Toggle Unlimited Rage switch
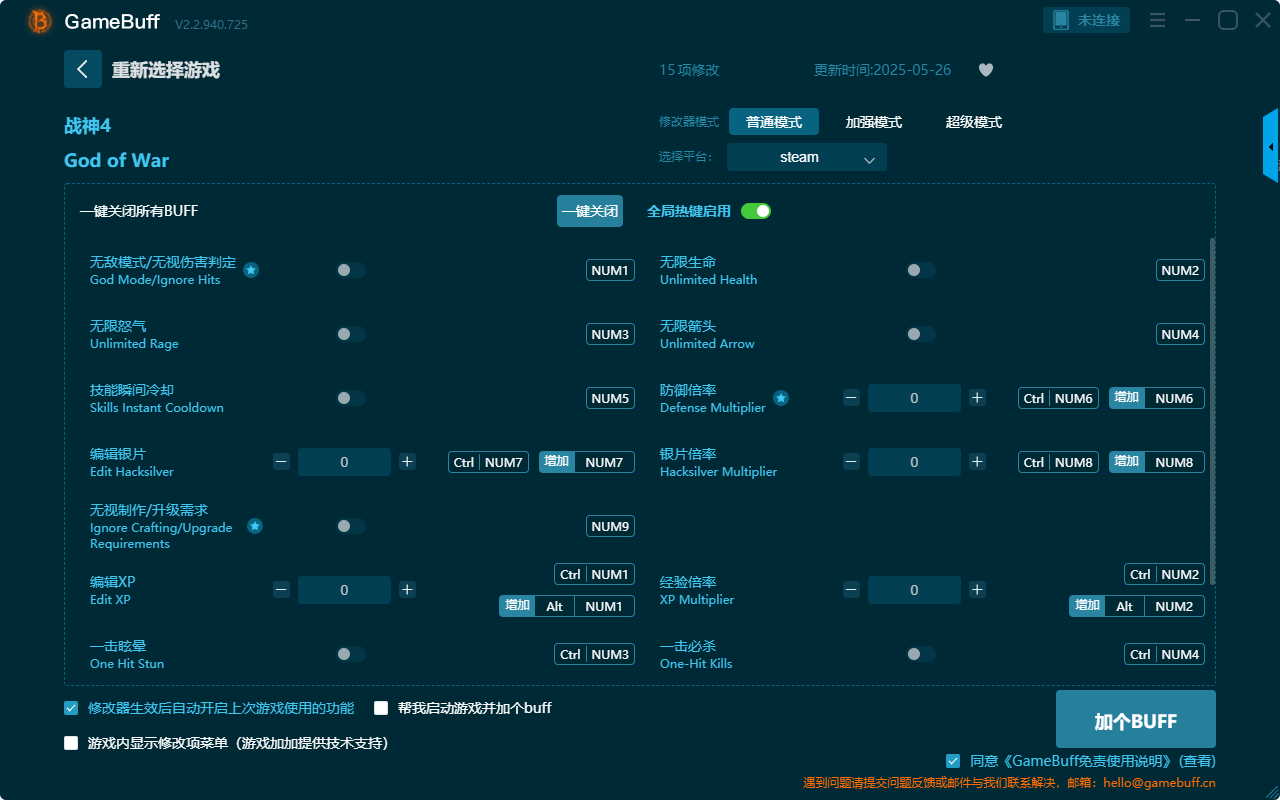Viewport: 1280px width, 800px height. point(351,334)
